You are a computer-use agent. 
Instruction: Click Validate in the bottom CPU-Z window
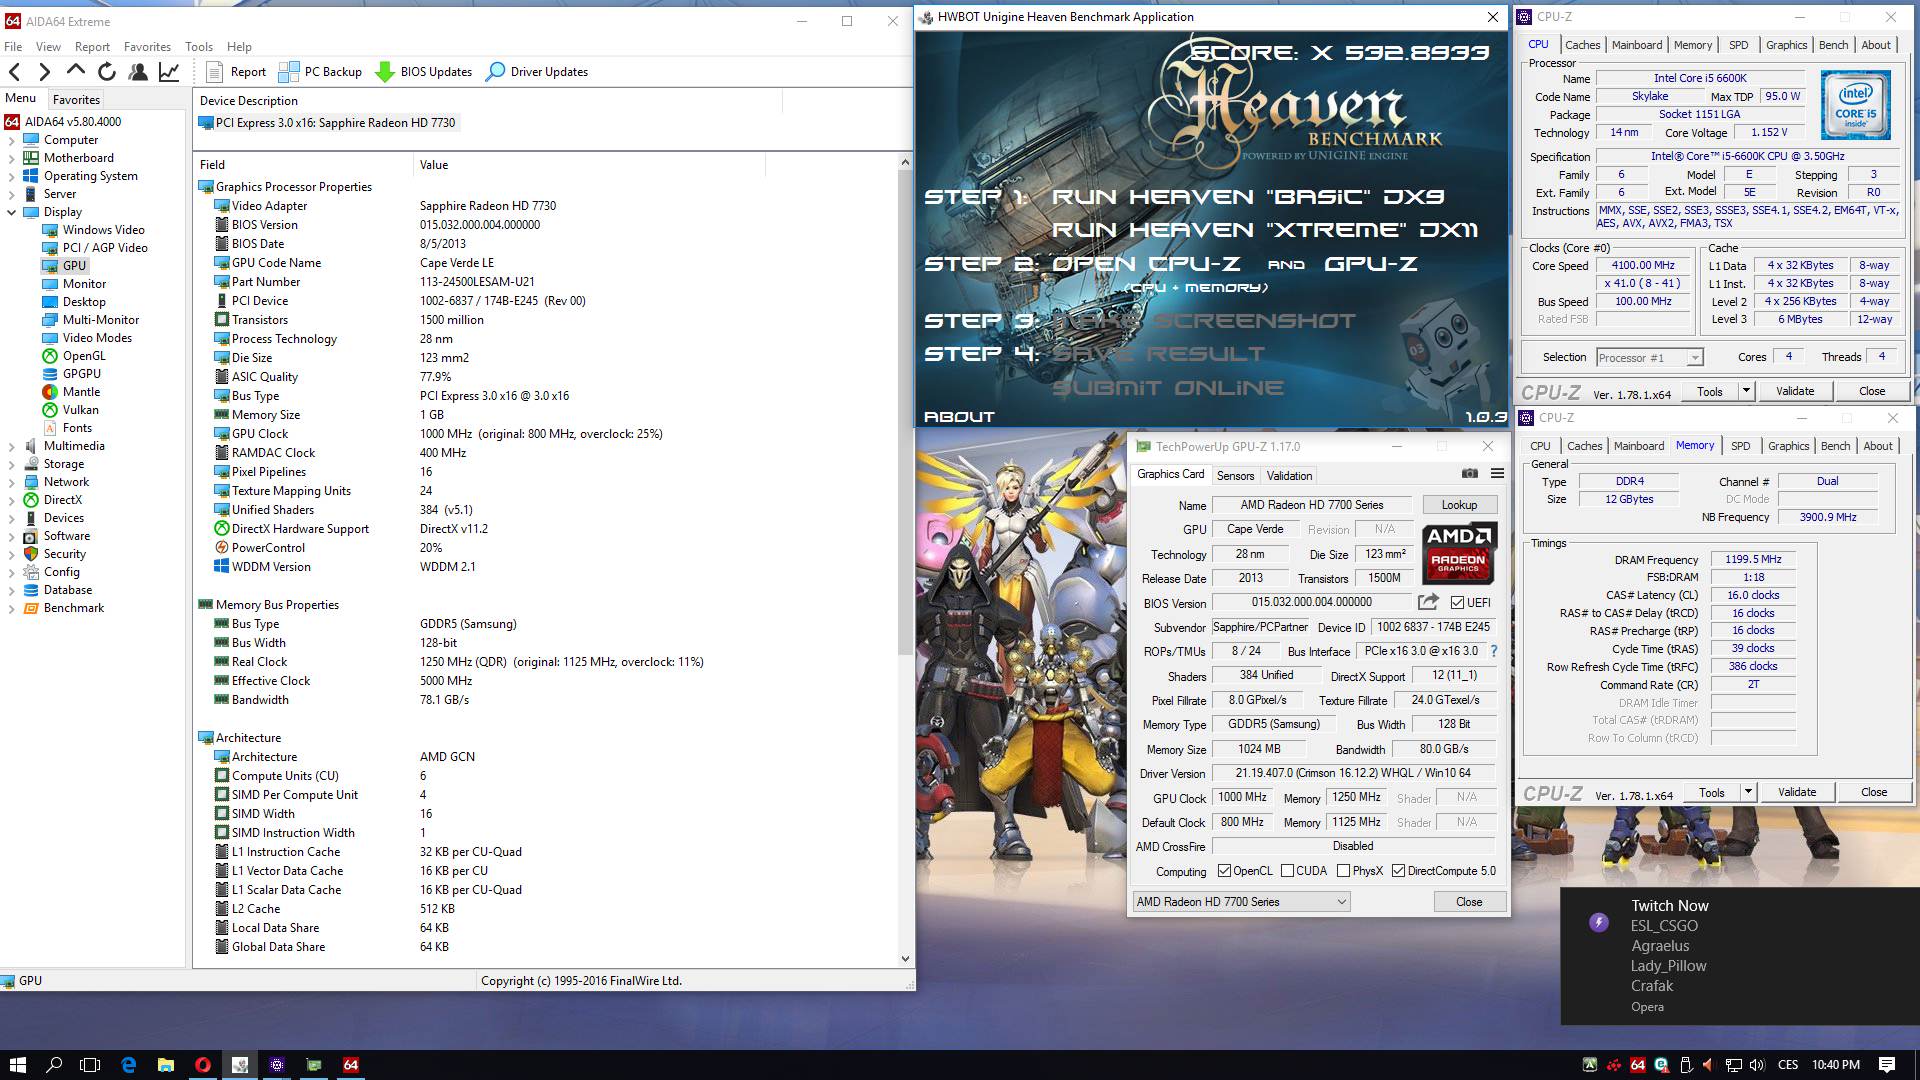(x=1797, y=792)
